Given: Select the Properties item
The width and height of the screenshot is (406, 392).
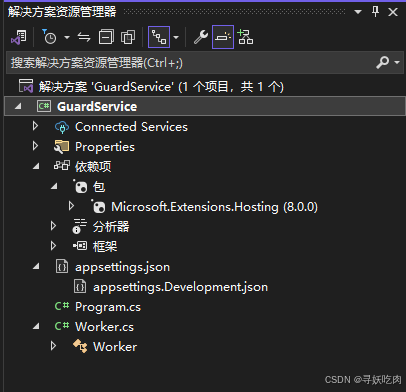Looking at the screenshot, I should (105, 147).
